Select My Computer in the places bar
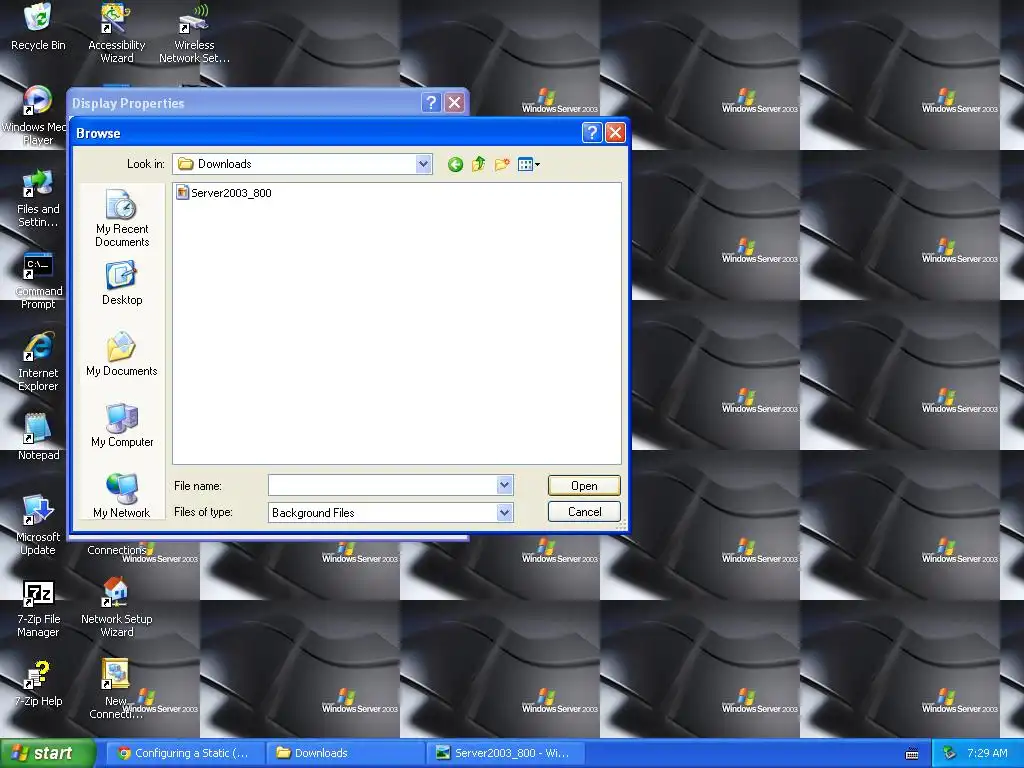The height and width of the screenshot is (768, 1024). [x=121, y=425]
